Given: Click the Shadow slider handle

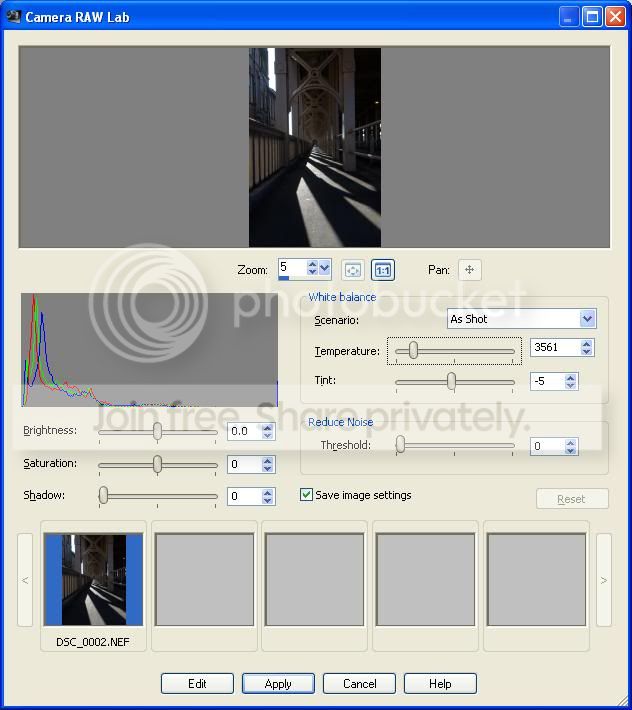Looking at the screenshot, I should [103, 495].
